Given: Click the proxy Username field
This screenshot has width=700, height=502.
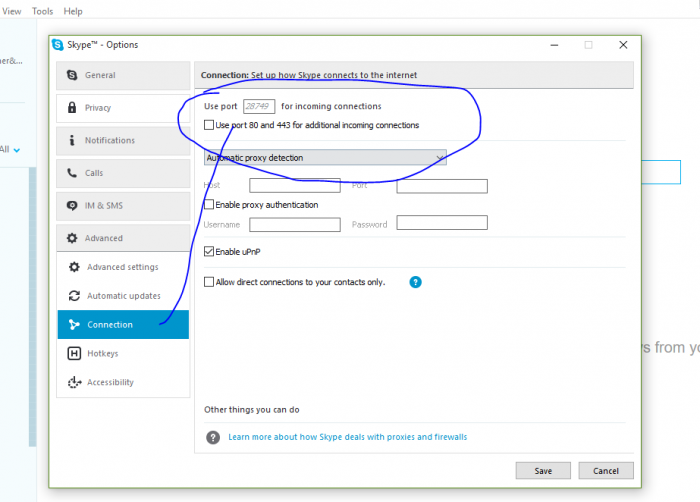Looking at the screenshot, I should (295, 224).
